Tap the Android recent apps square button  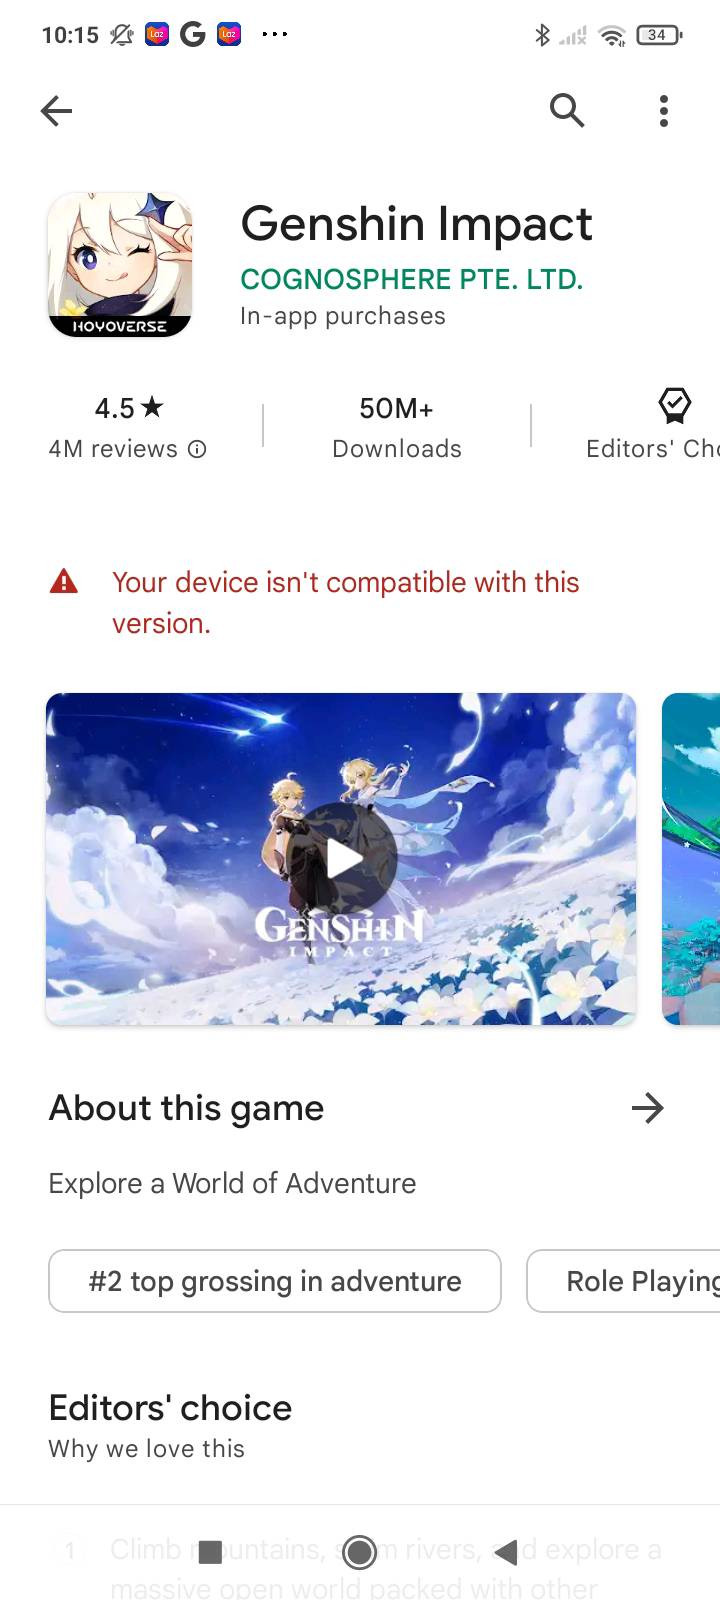[210, 1552]
